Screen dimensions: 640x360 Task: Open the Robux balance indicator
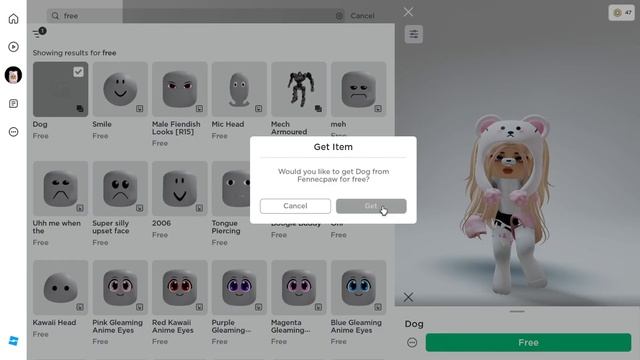tap(622, 13)
